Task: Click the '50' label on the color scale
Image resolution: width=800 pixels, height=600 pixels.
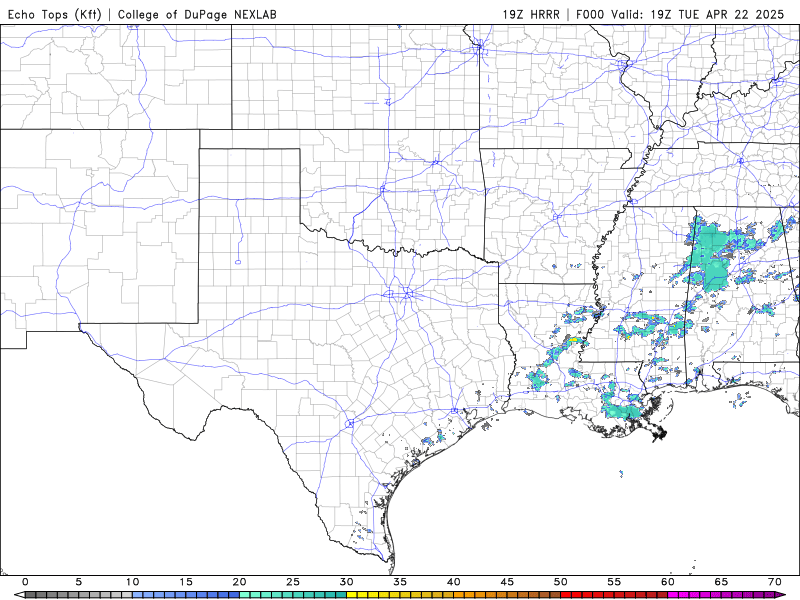Action: coord(561,582)
